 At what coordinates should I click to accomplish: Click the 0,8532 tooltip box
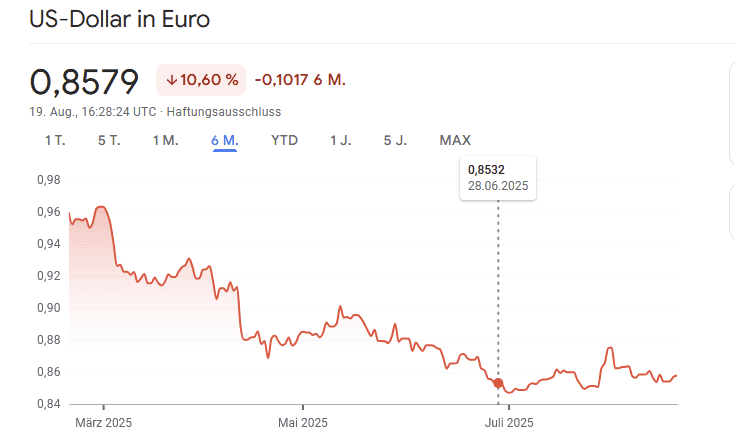[x=497, y=178]
